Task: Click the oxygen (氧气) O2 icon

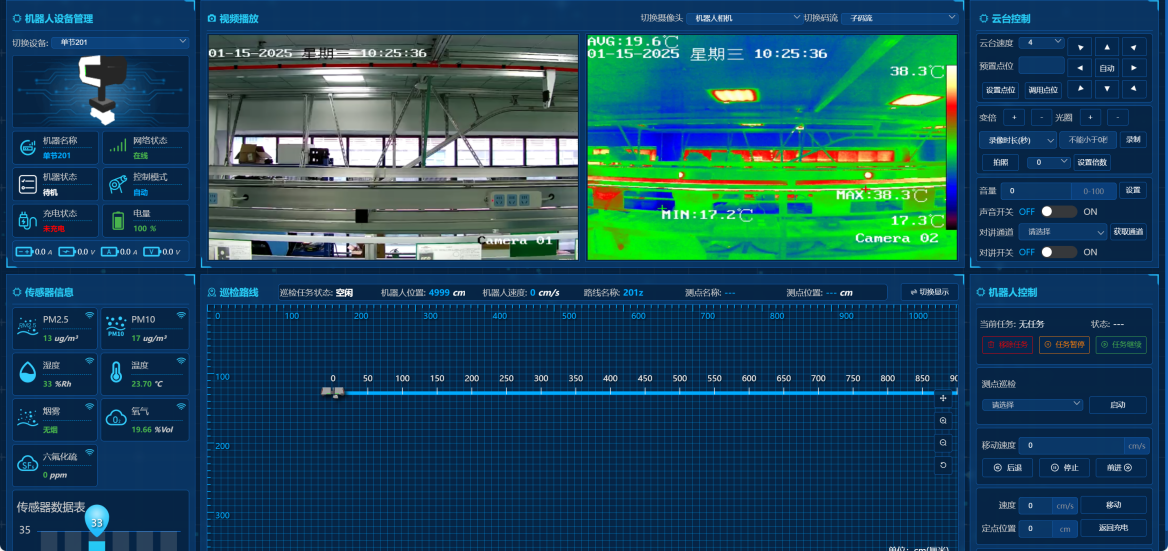Action: [x=115, y=418]
